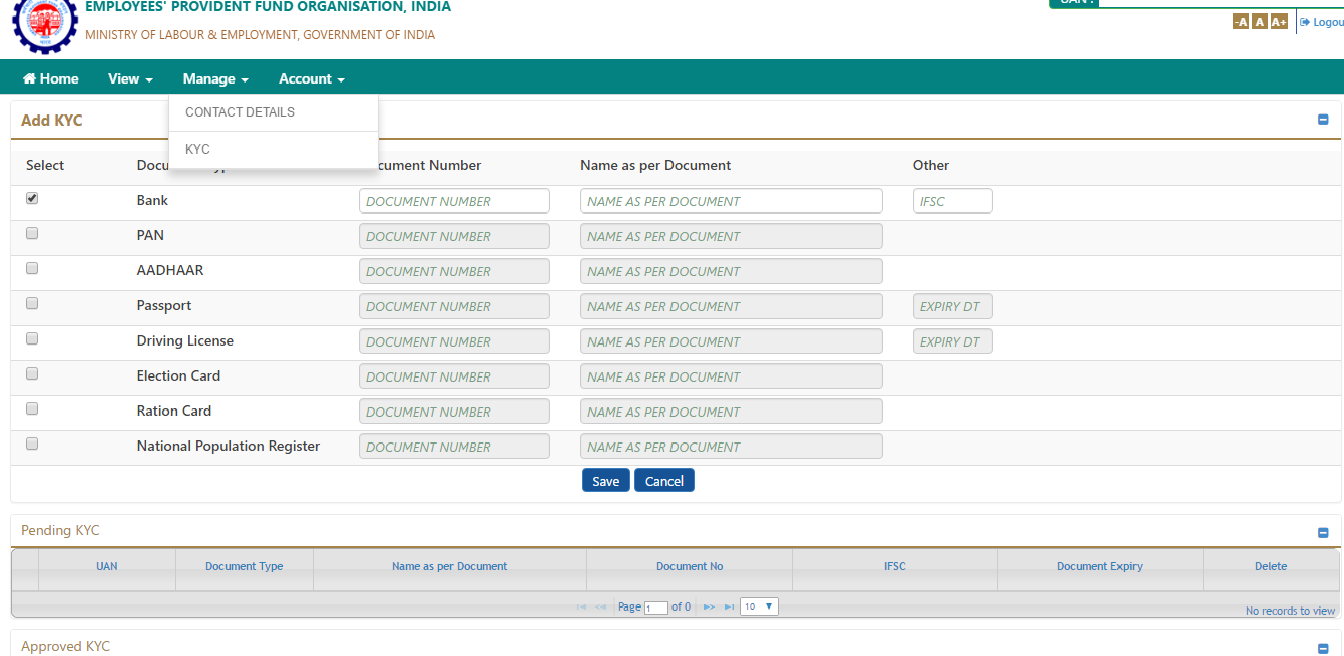Go to last page in Pending KYC pager
1344x656 pixels.
[x=729, y=607]
